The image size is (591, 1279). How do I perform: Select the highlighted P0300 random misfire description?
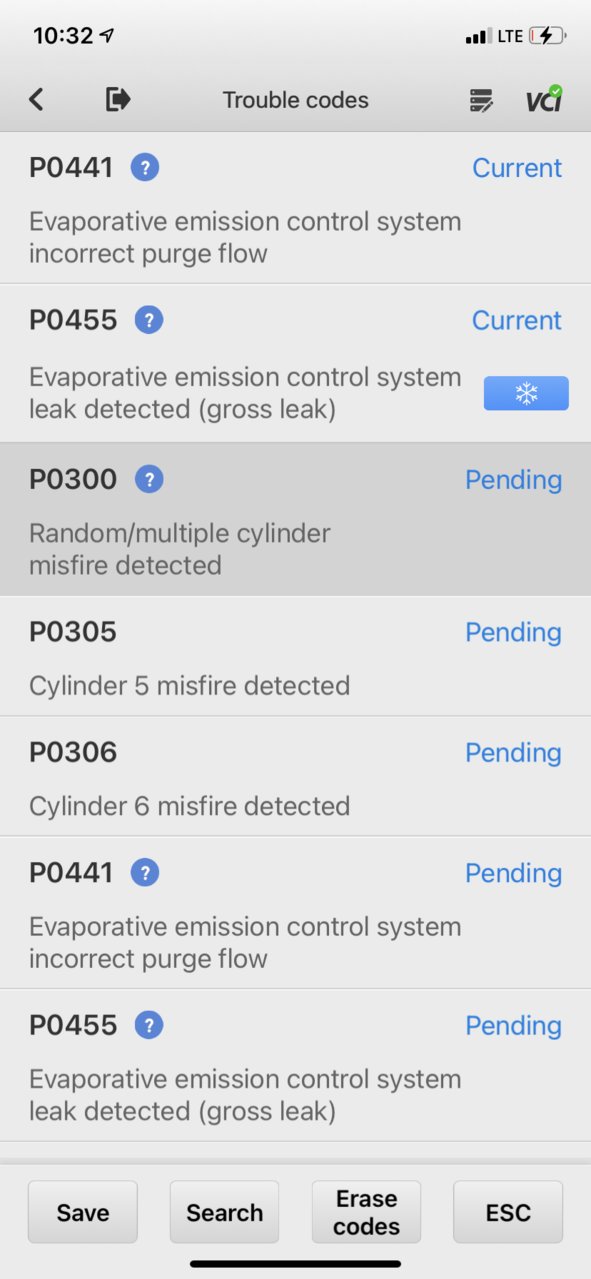[x=179, y=549]
